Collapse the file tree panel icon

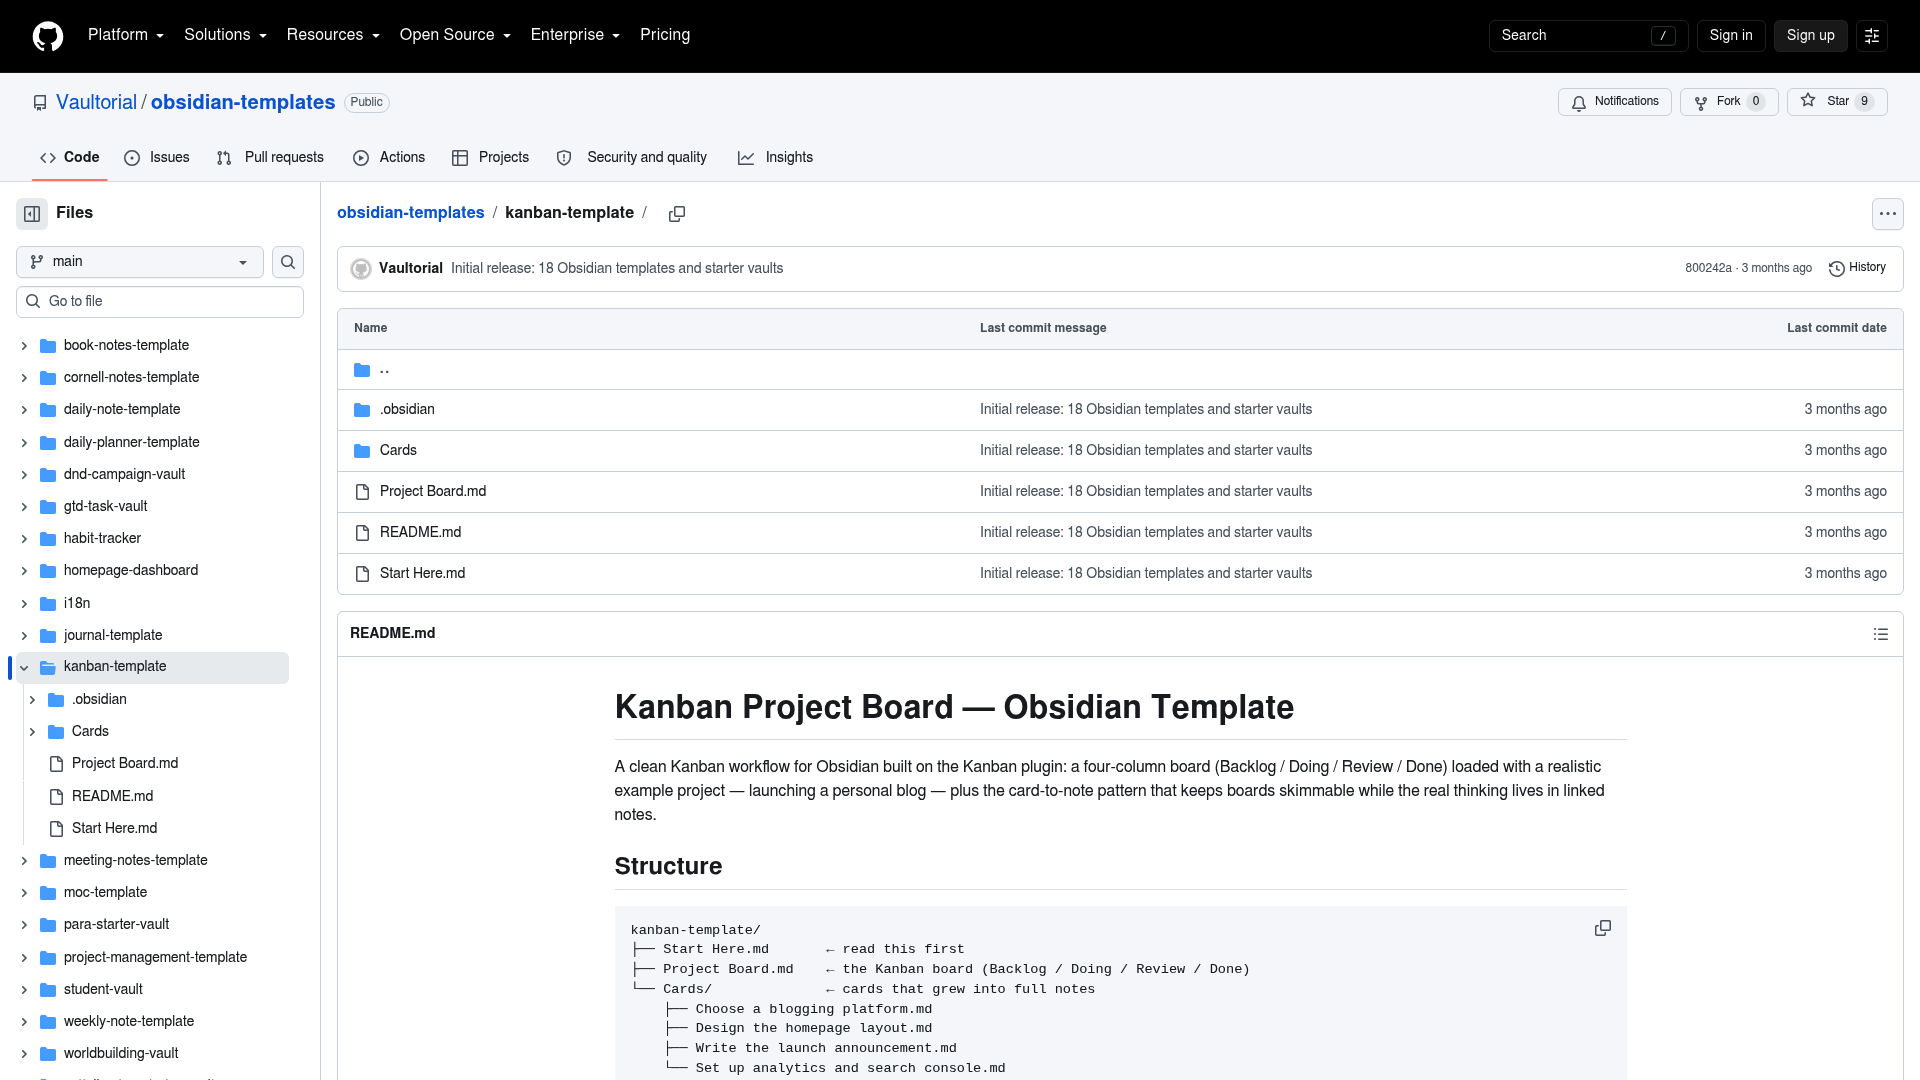[32, 213]
